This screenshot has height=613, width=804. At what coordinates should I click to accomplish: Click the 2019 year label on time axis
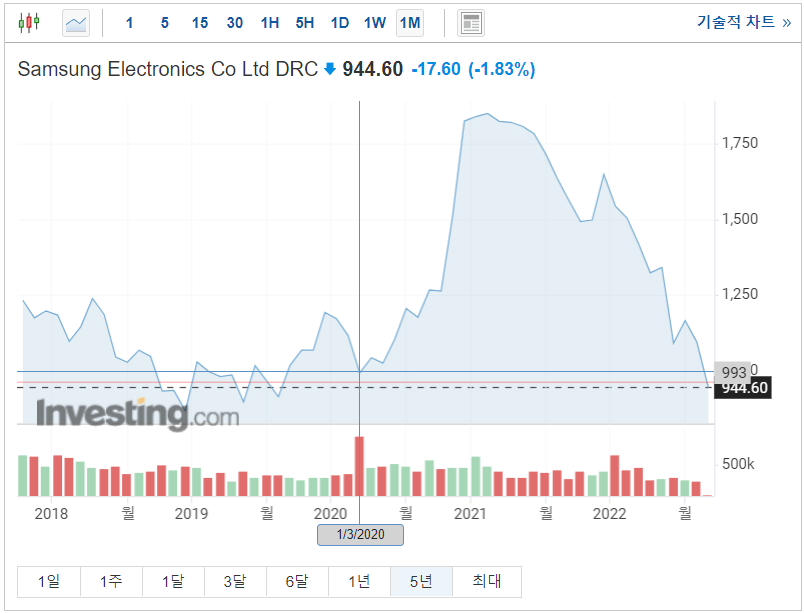tap(191, 514)
